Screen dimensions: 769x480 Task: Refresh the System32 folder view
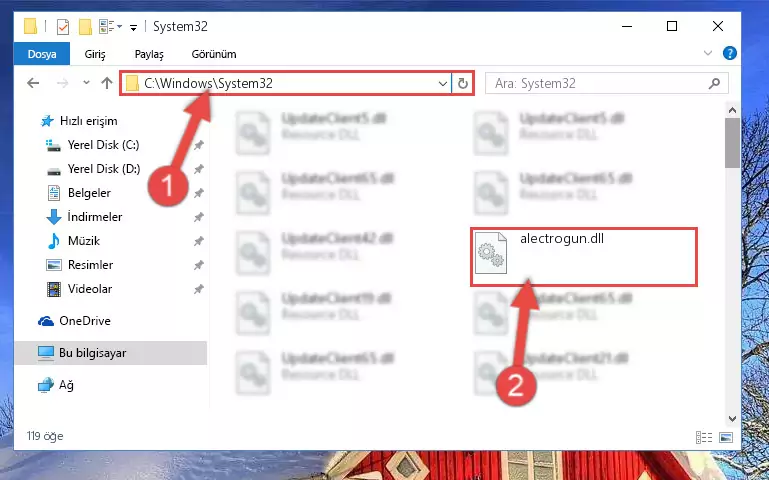pyautogui.click(x=462, y=84)
